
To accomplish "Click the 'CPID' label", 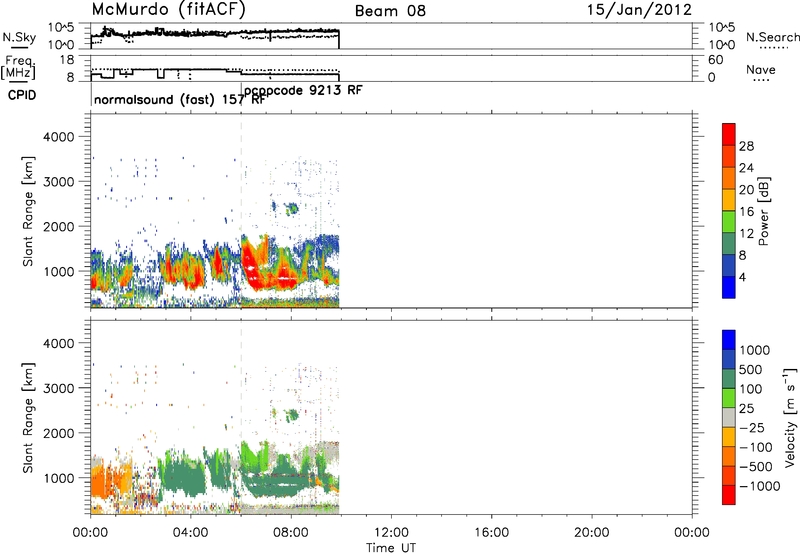I will [x=22, y=95].
